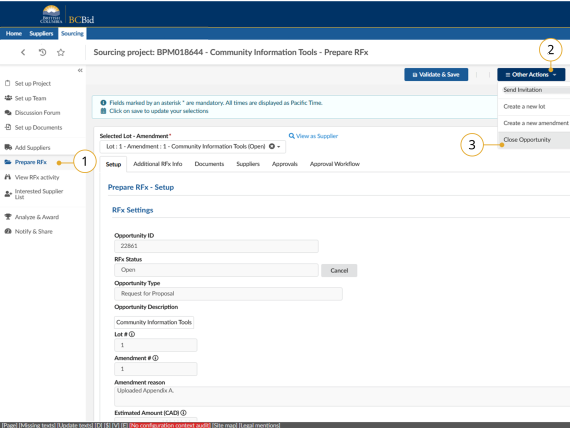The image size is (570, 428).
Task: Click the Opportunity ID field
Action: (x=216, y=246)
